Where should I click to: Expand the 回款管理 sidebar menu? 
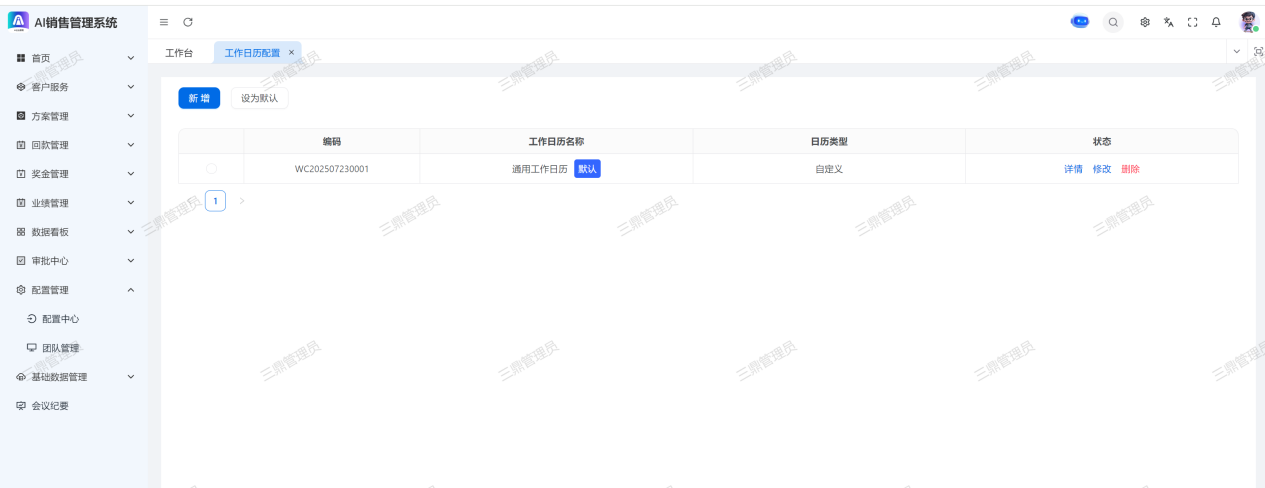74,145
